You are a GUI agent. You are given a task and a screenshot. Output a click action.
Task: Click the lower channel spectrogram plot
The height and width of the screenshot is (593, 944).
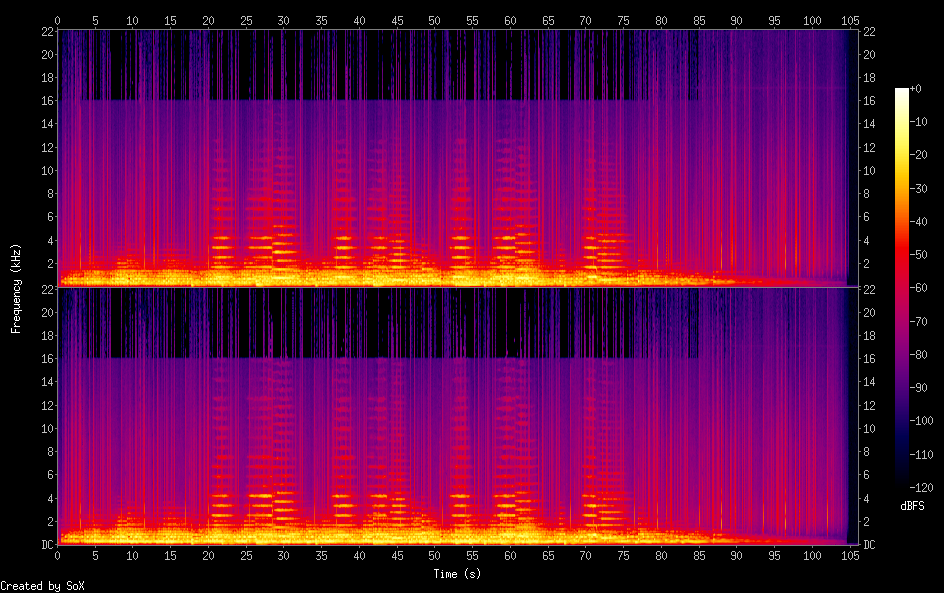click(458, 416)
